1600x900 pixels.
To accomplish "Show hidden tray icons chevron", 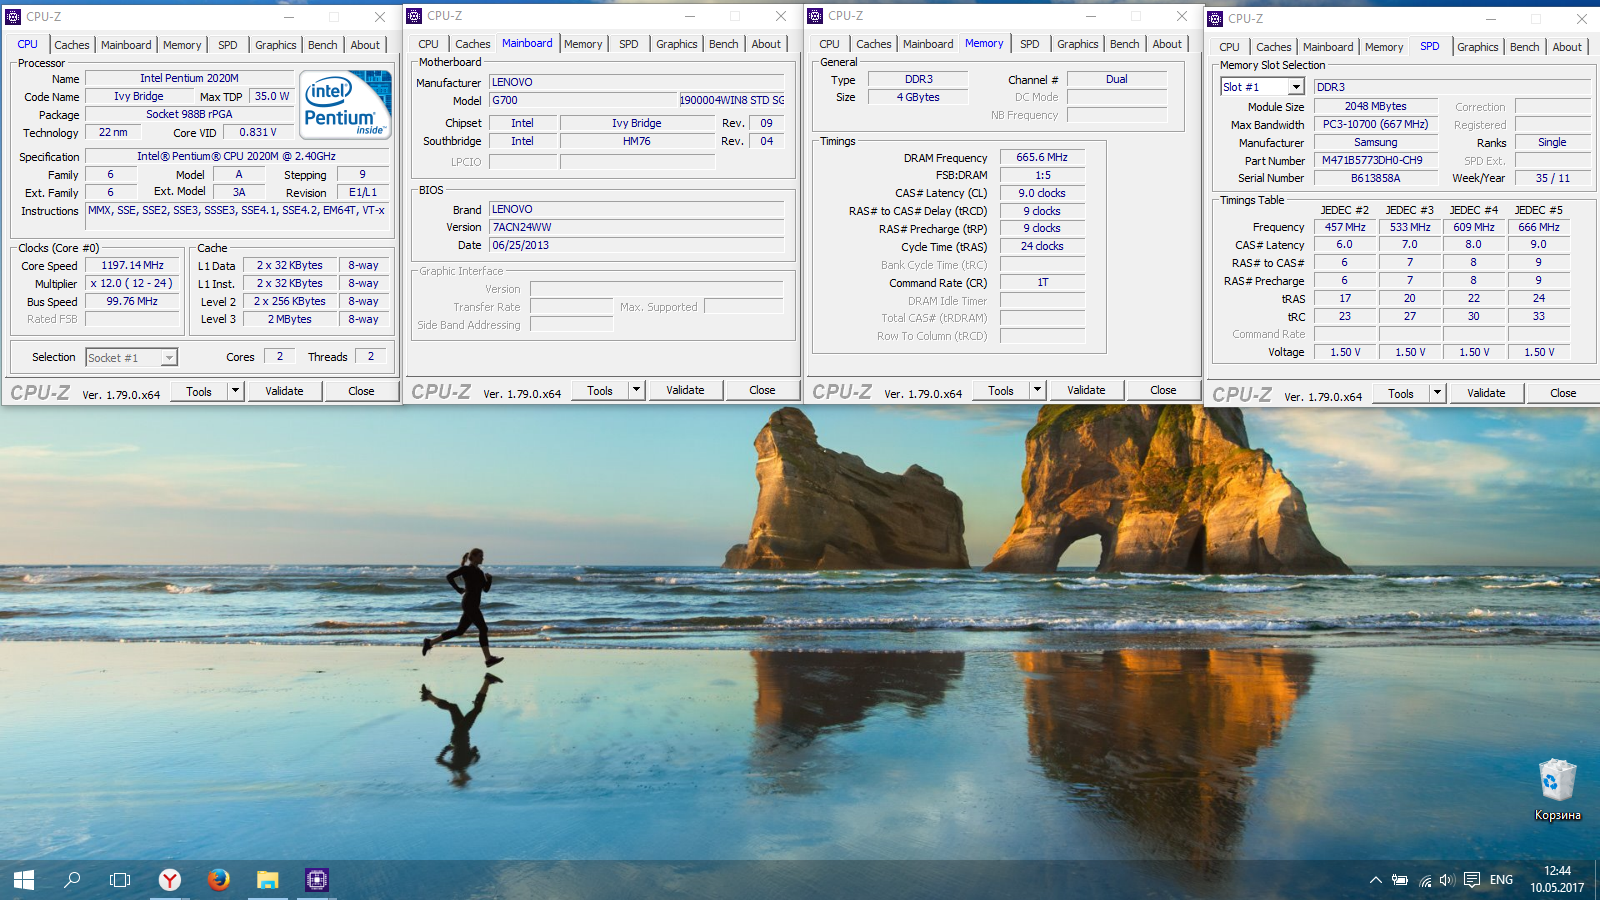I will (1376, 880).
